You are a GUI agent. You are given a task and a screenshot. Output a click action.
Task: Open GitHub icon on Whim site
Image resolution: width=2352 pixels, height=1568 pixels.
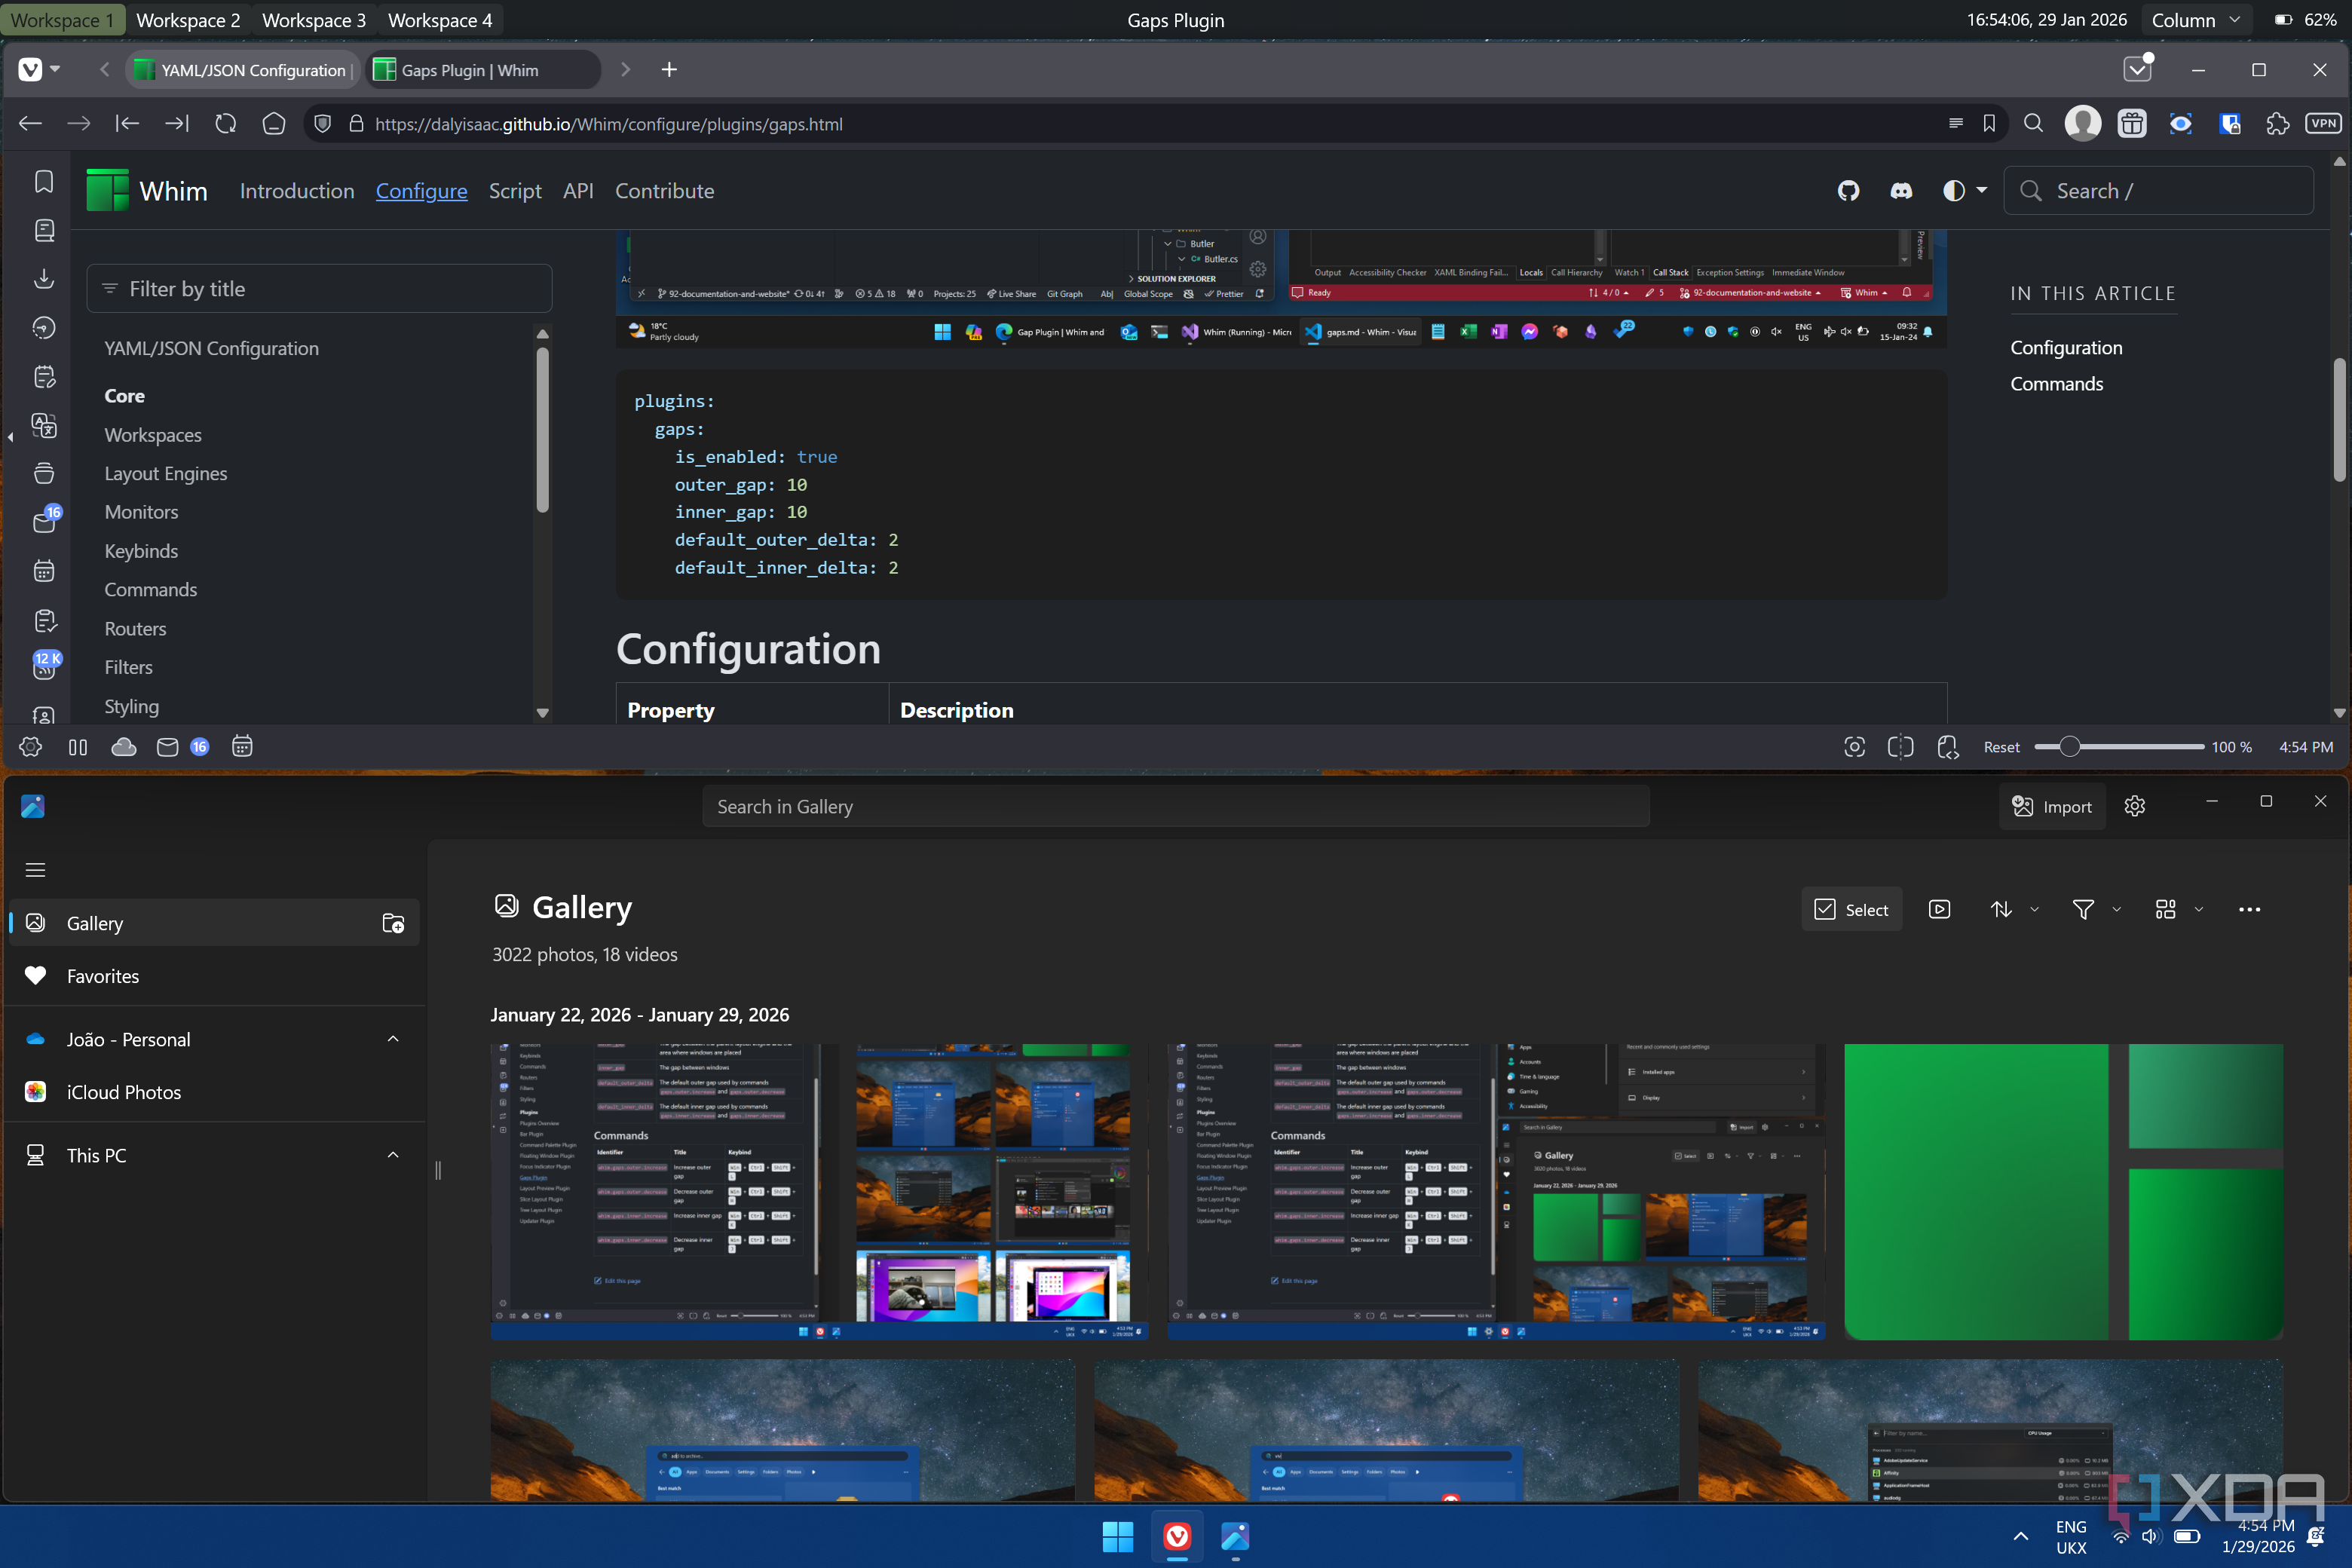(x=1848, y=191)
